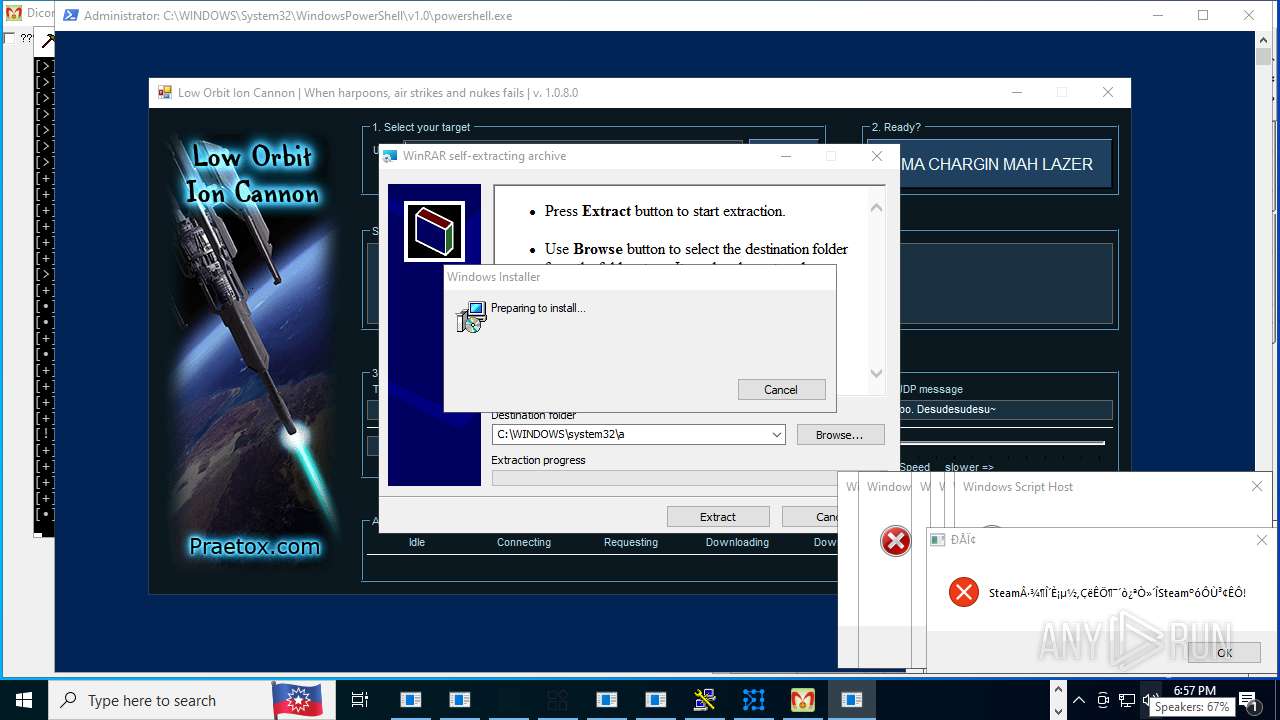The height and width of the screenshot is (720, 1280).
Task: Click the 'Idle' status column label
Action: (x=417, y=542)
